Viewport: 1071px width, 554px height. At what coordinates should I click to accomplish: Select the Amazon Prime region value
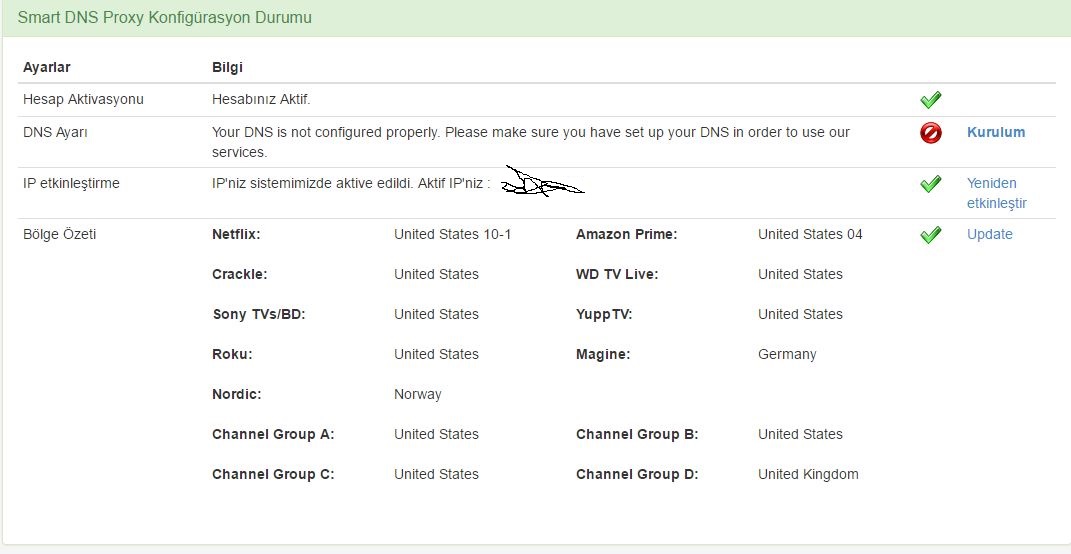tap(809, 234)
